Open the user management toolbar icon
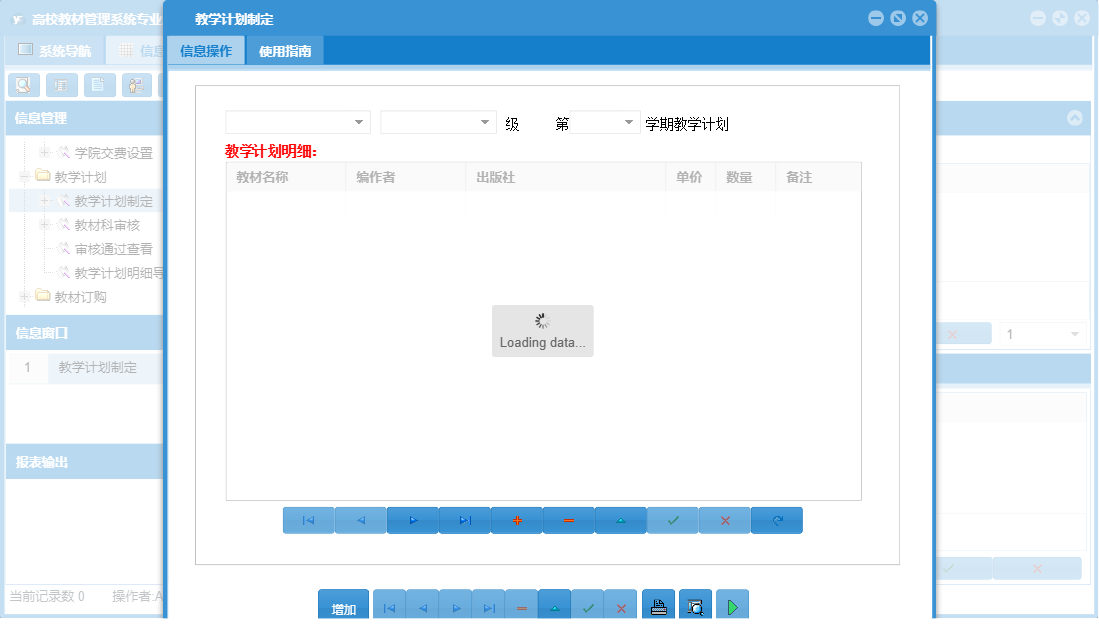This screenshot has height=635, width=1099. [x=135, y=85]
